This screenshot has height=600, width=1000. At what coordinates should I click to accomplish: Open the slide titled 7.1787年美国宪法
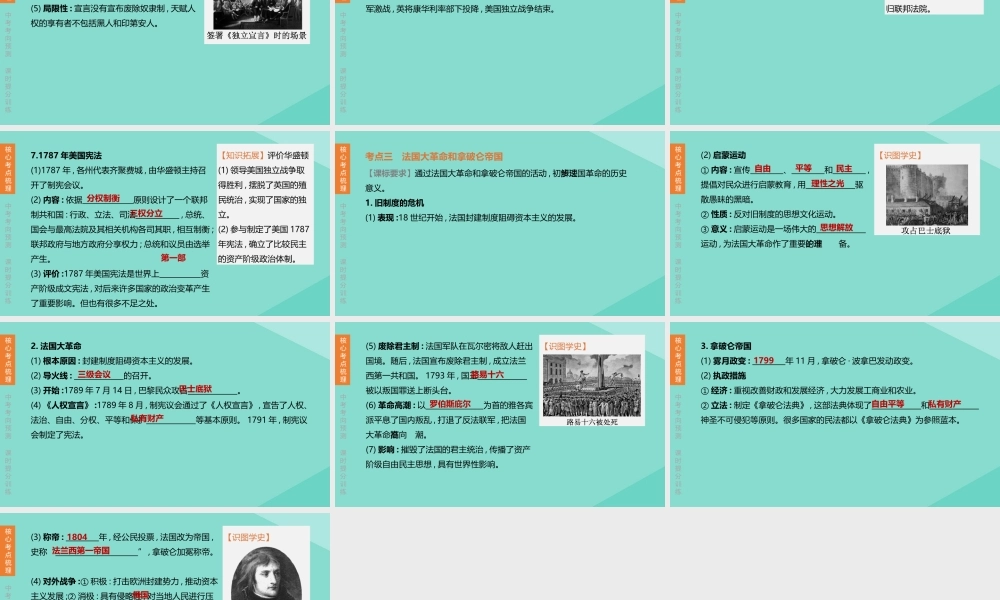(165, 223)
